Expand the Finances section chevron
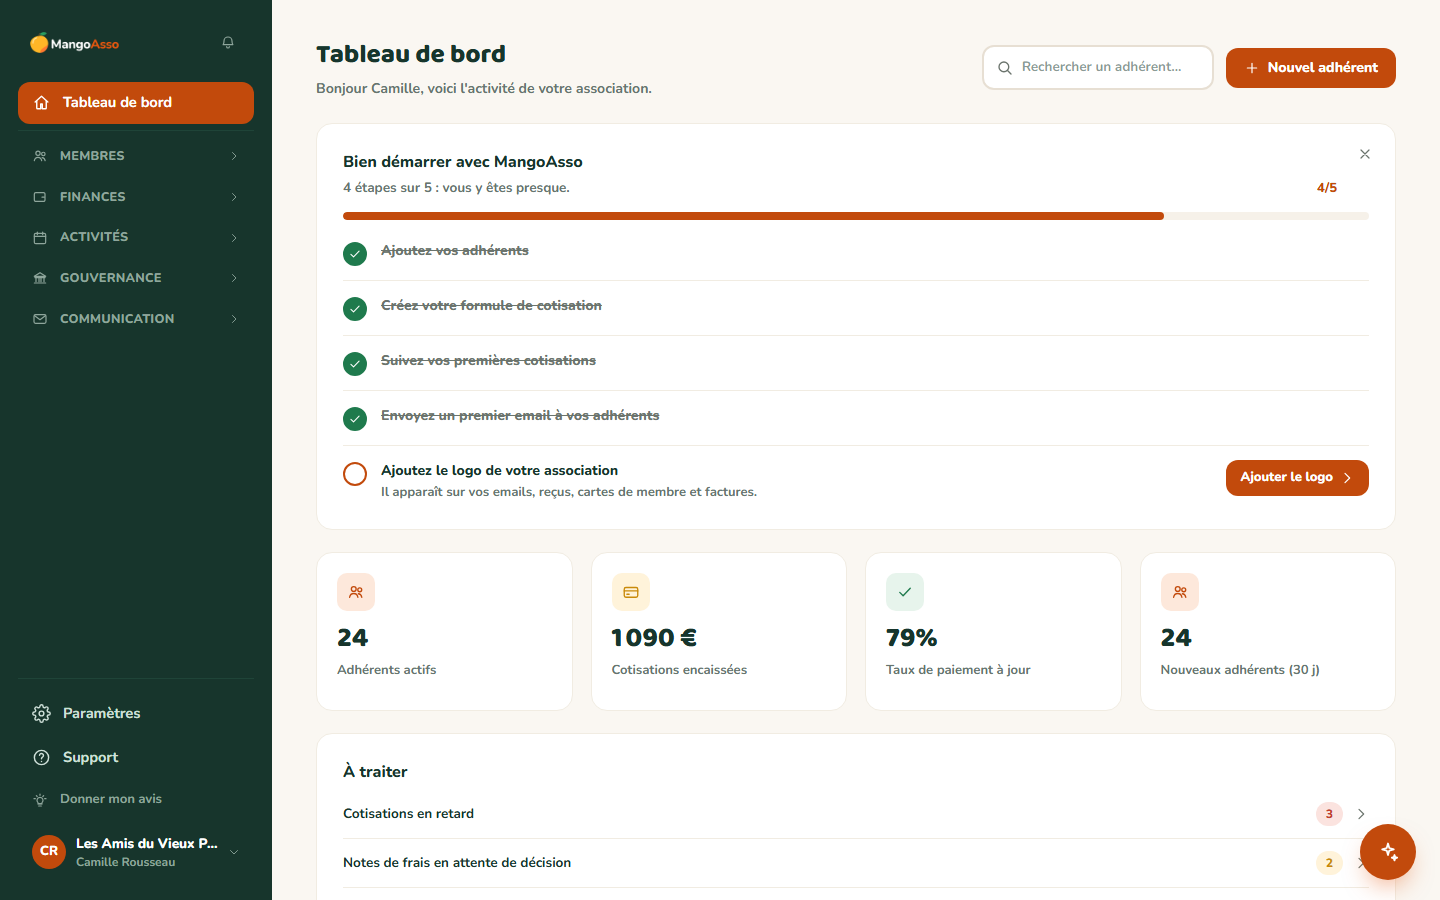This screenshot has height=900, width=1440. pyautogui.click(x=234, y=197)
